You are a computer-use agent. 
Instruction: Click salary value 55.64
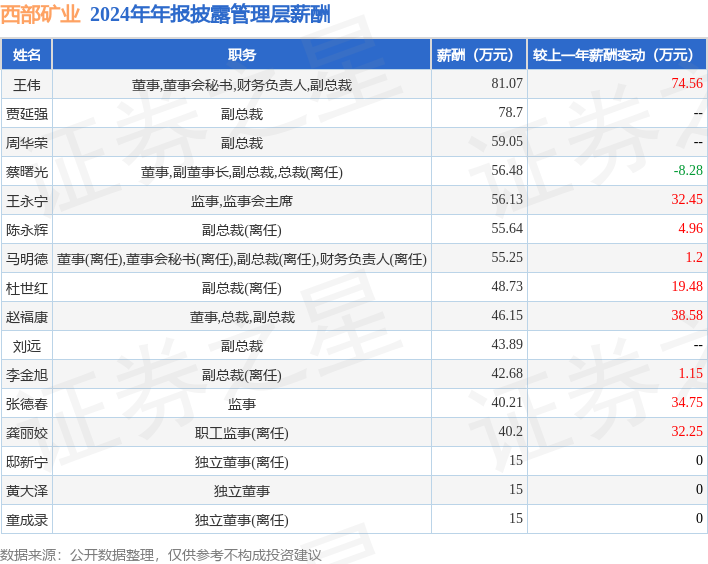[507, 228]
